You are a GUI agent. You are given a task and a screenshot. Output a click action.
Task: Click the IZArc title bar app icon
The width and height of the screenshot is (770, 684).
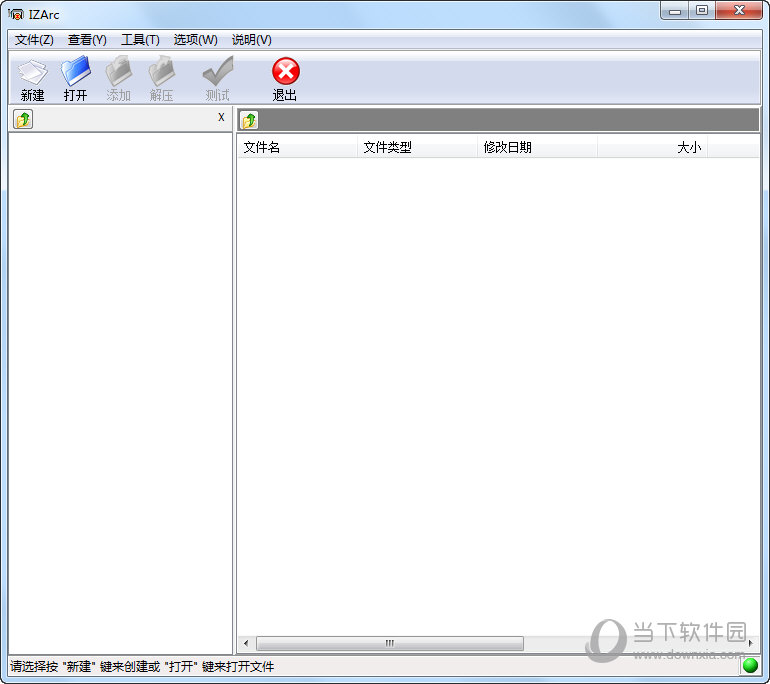coord(16,15)
